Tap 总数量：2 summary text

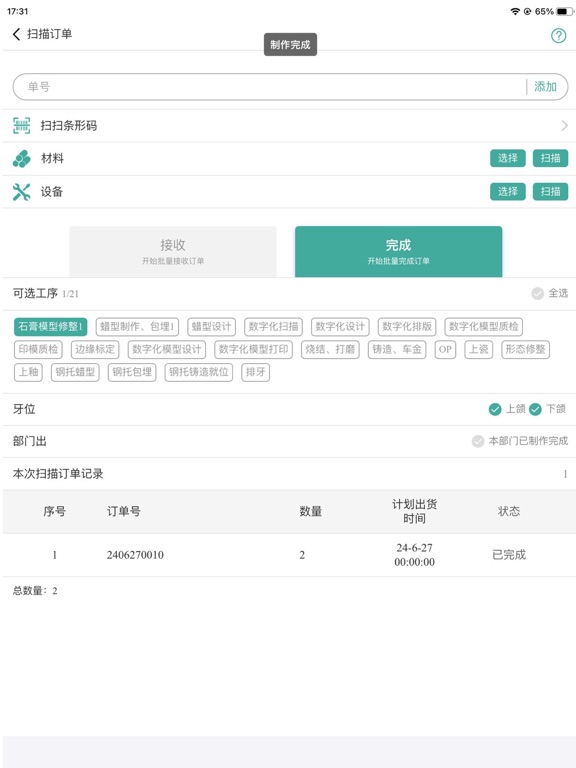(x=35, y=591)
